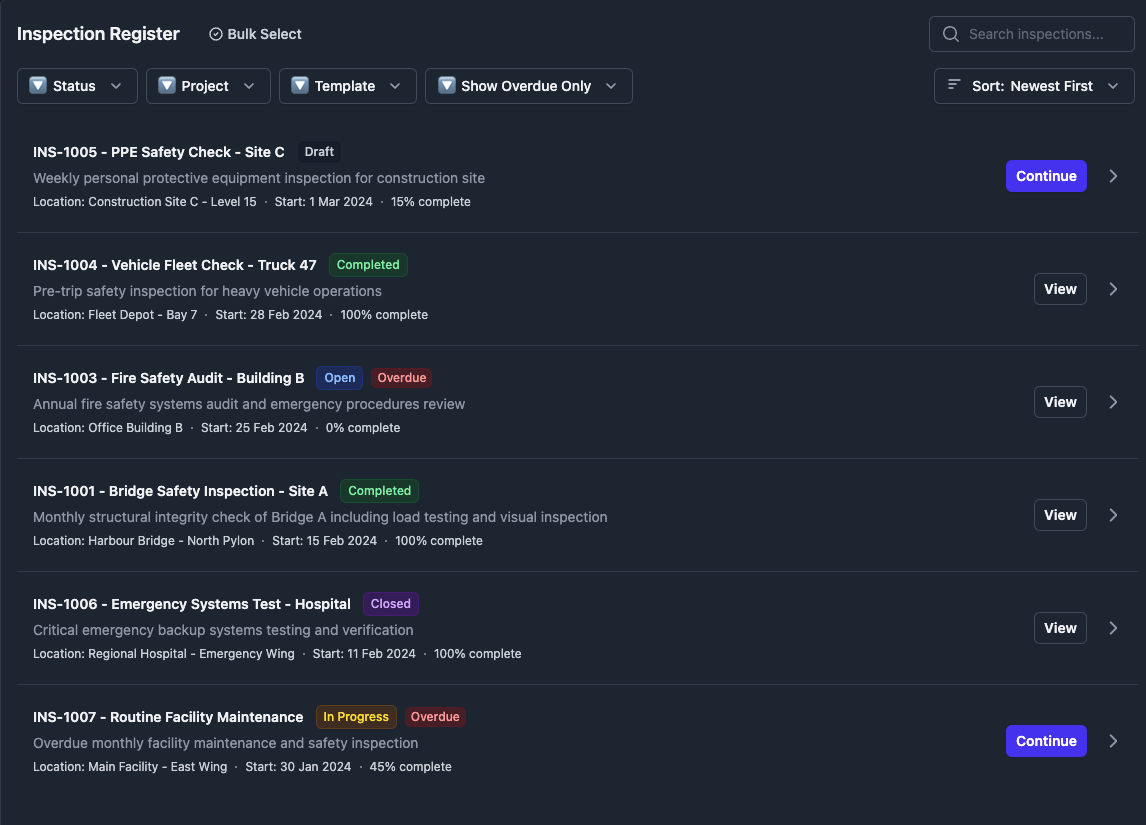The width and height of the screenshot is (1146, 825).
Task: Click chevron arrow for INS-1005 row
Action: pos(1113,176)
